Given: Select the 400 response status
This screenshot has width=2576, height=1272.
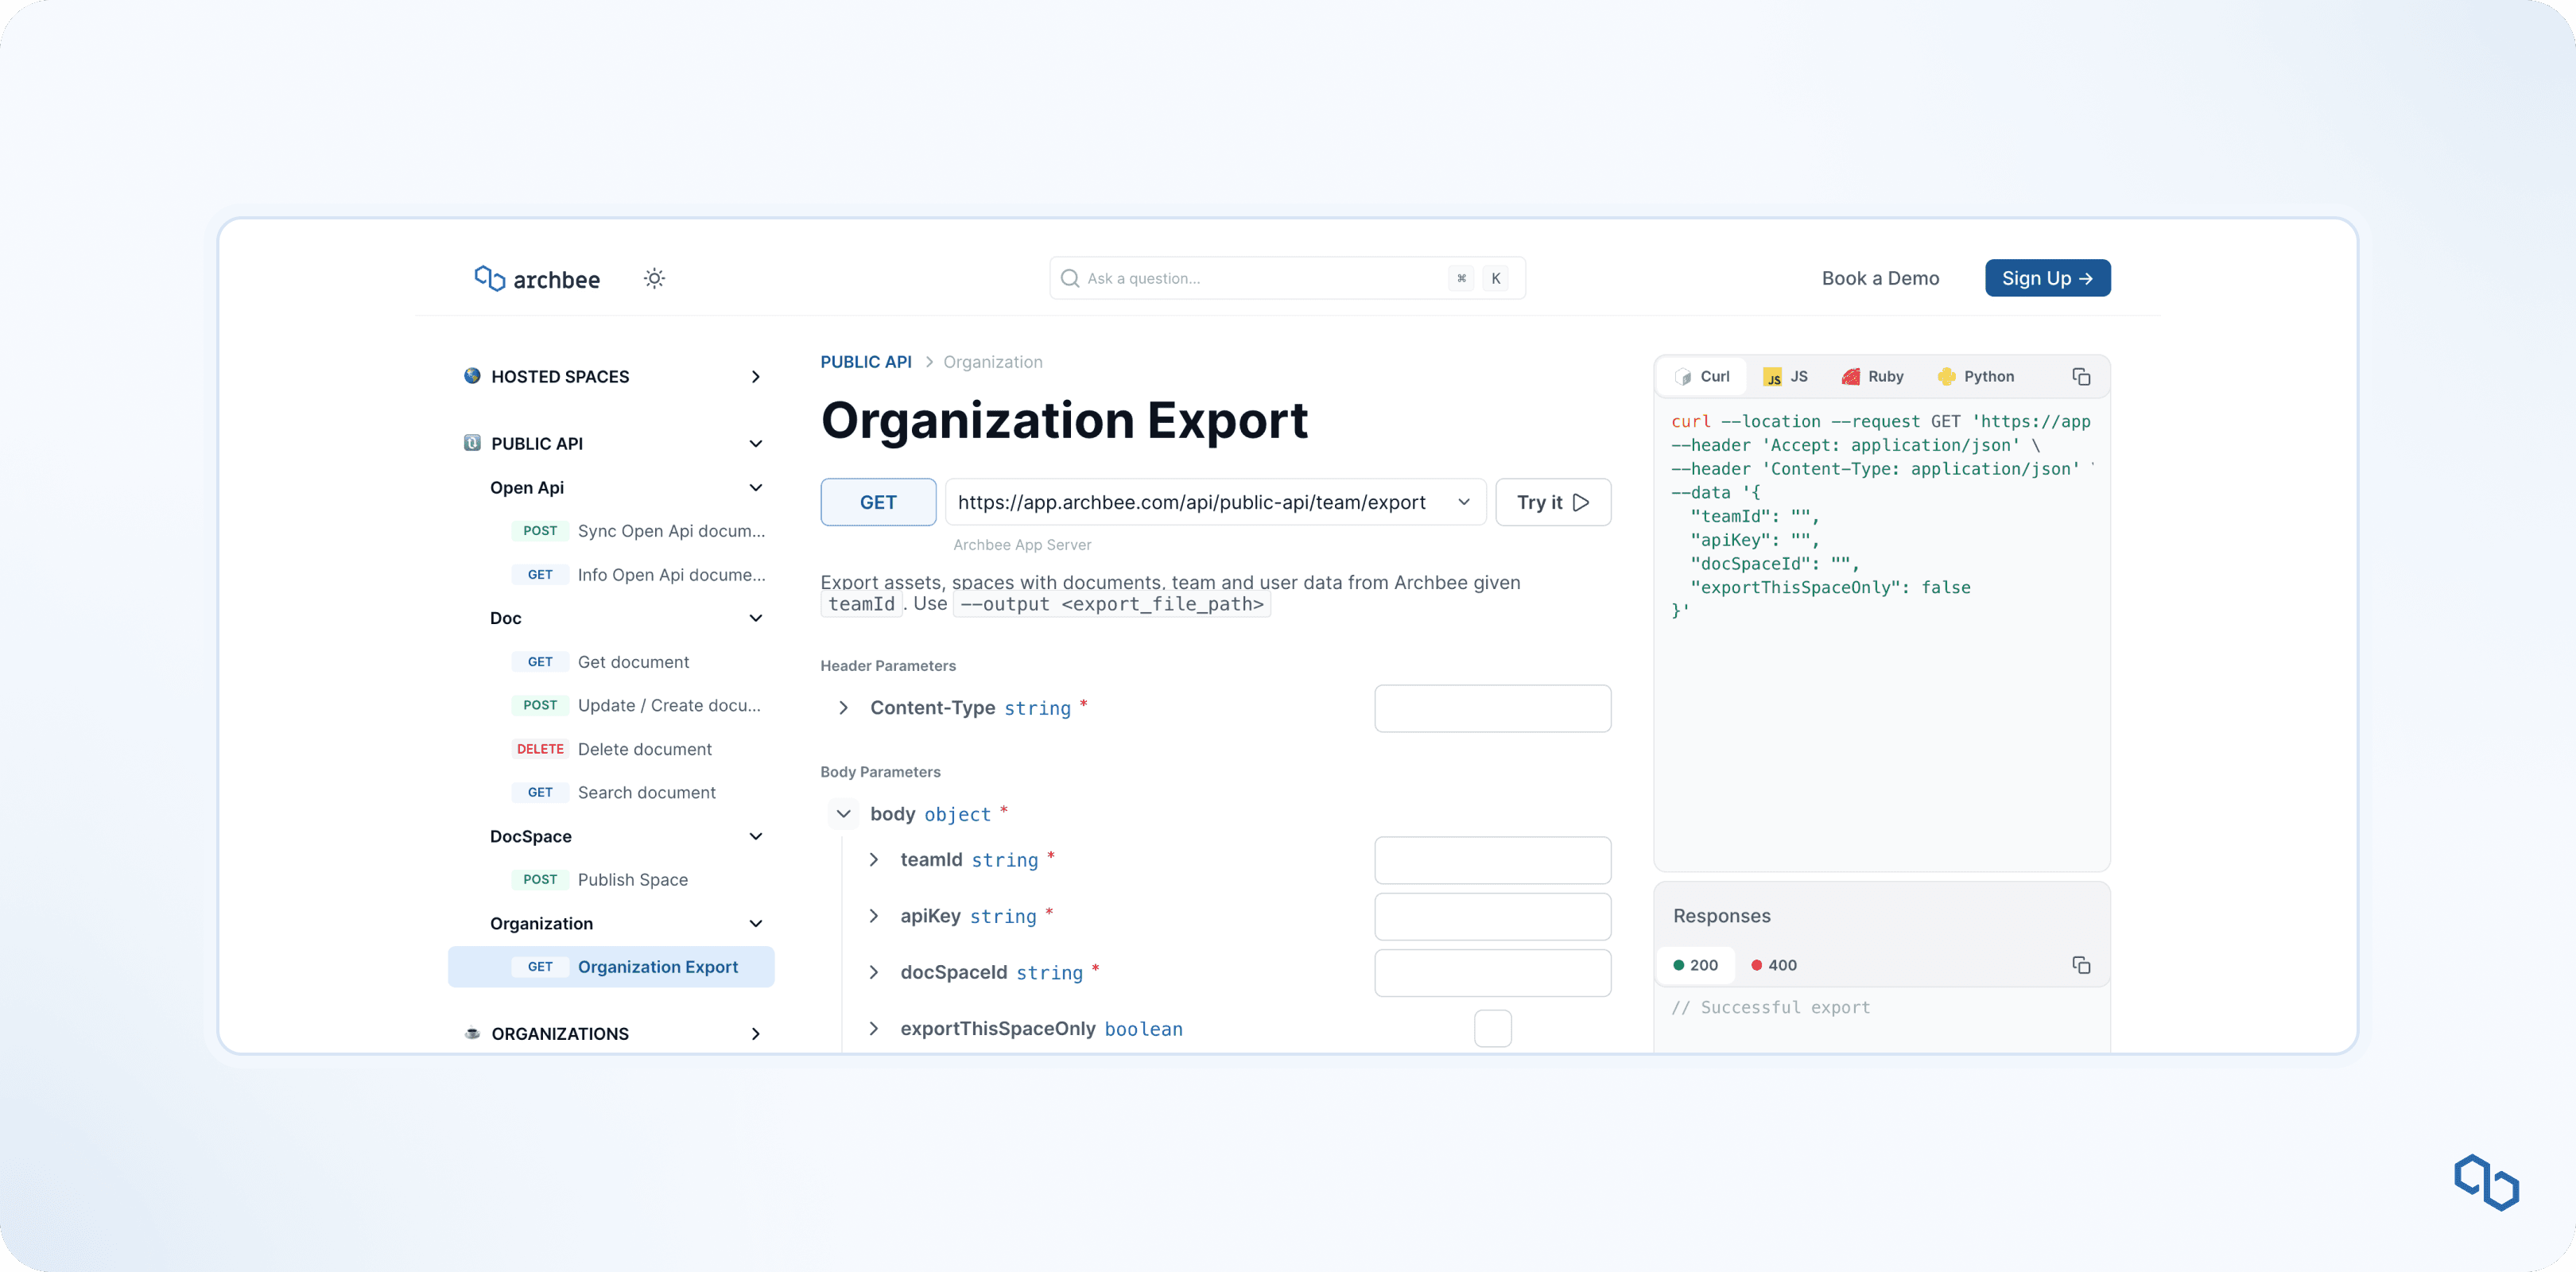Looking at the screenshot, I should pyautogui.click(x=1774, y=965).
